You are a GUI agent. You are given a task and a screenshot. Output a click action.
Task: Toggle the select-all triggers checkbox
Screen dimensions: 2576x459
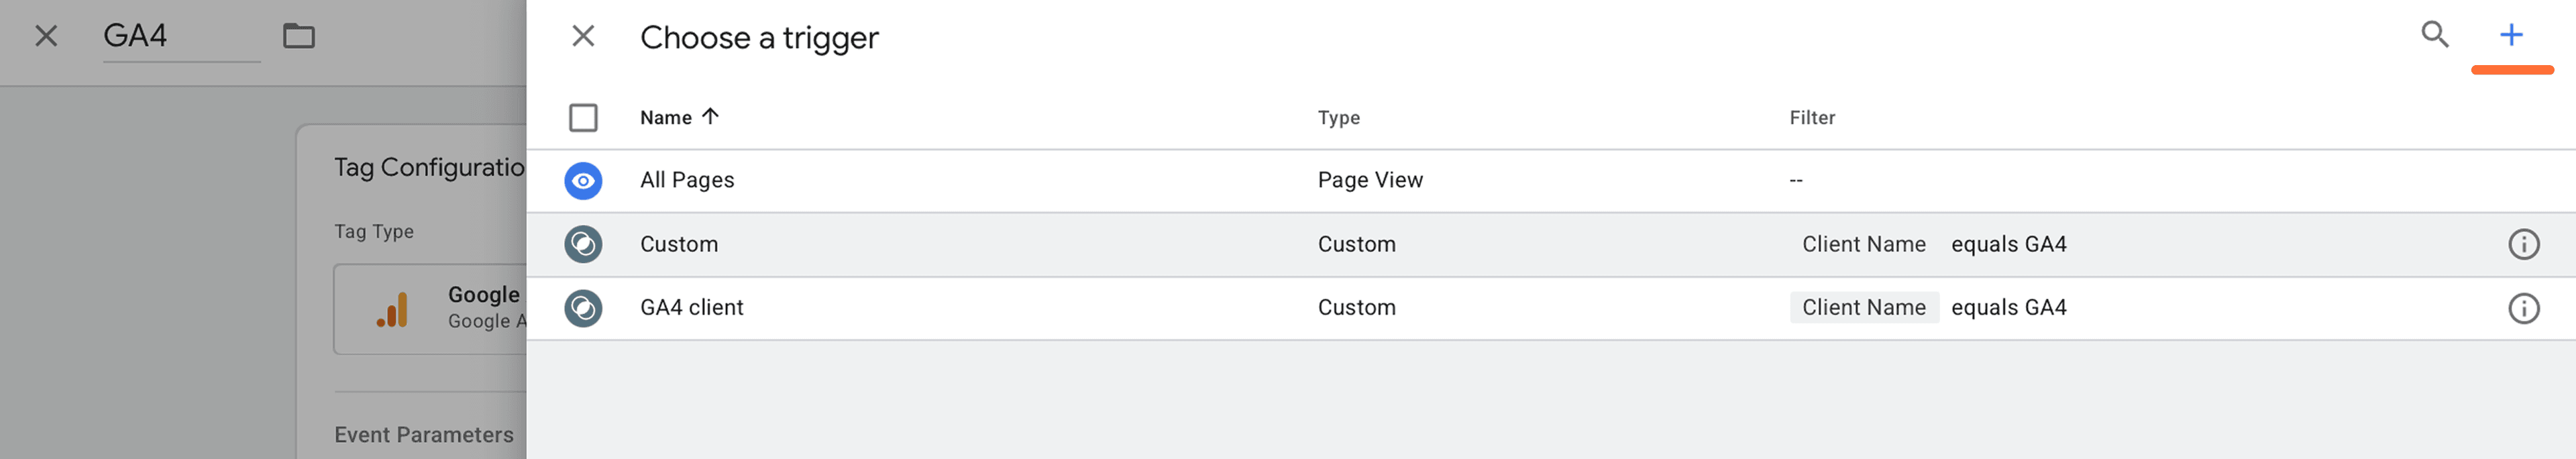pyautogui.click(x=583, y=118)
